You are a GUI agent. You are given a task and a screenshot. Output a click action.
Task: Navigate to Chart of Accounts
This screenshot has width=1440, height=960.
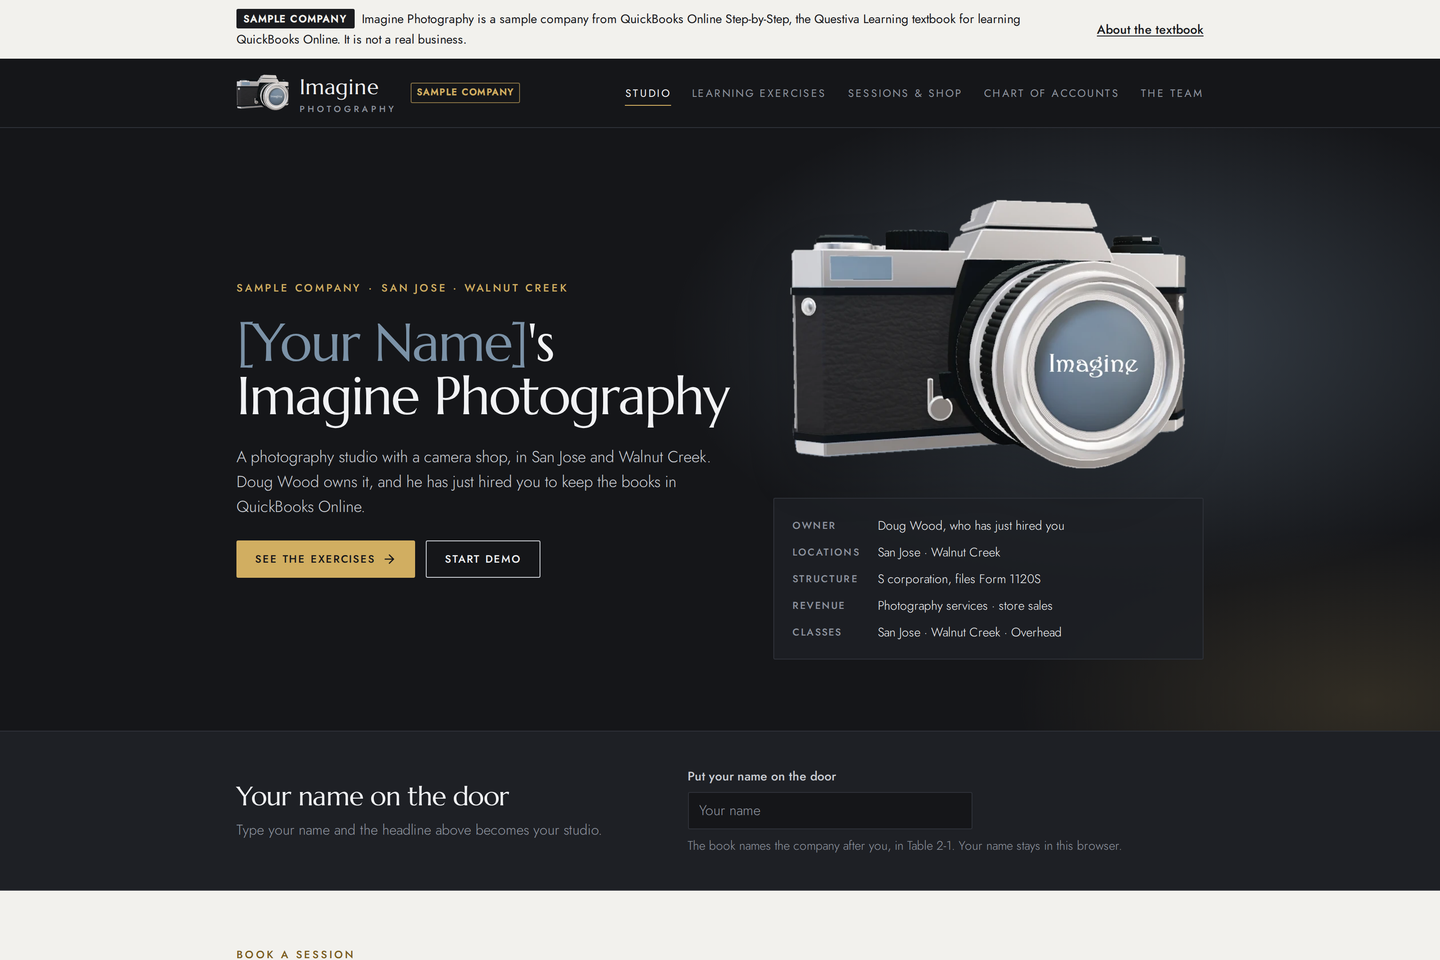click(1051, 93)
